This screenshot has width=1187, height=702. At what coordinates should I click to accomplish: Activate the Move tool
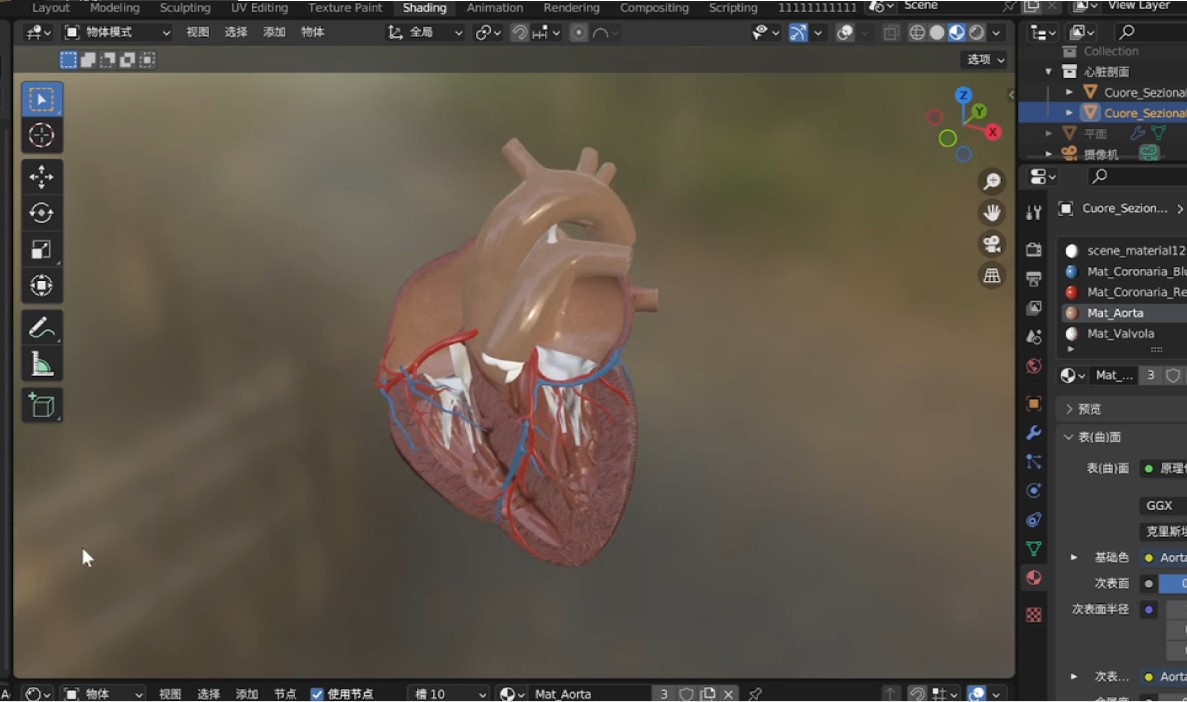pyautogui.click(x=42, y=177)
